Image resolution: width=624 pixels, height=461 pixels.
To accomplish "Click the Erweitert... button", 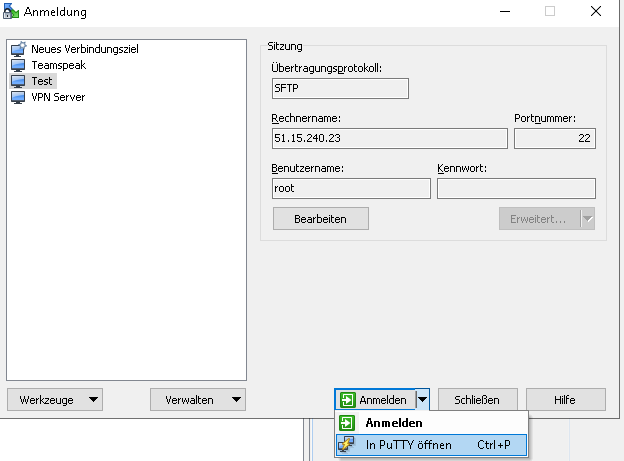I will pos(539,219).
